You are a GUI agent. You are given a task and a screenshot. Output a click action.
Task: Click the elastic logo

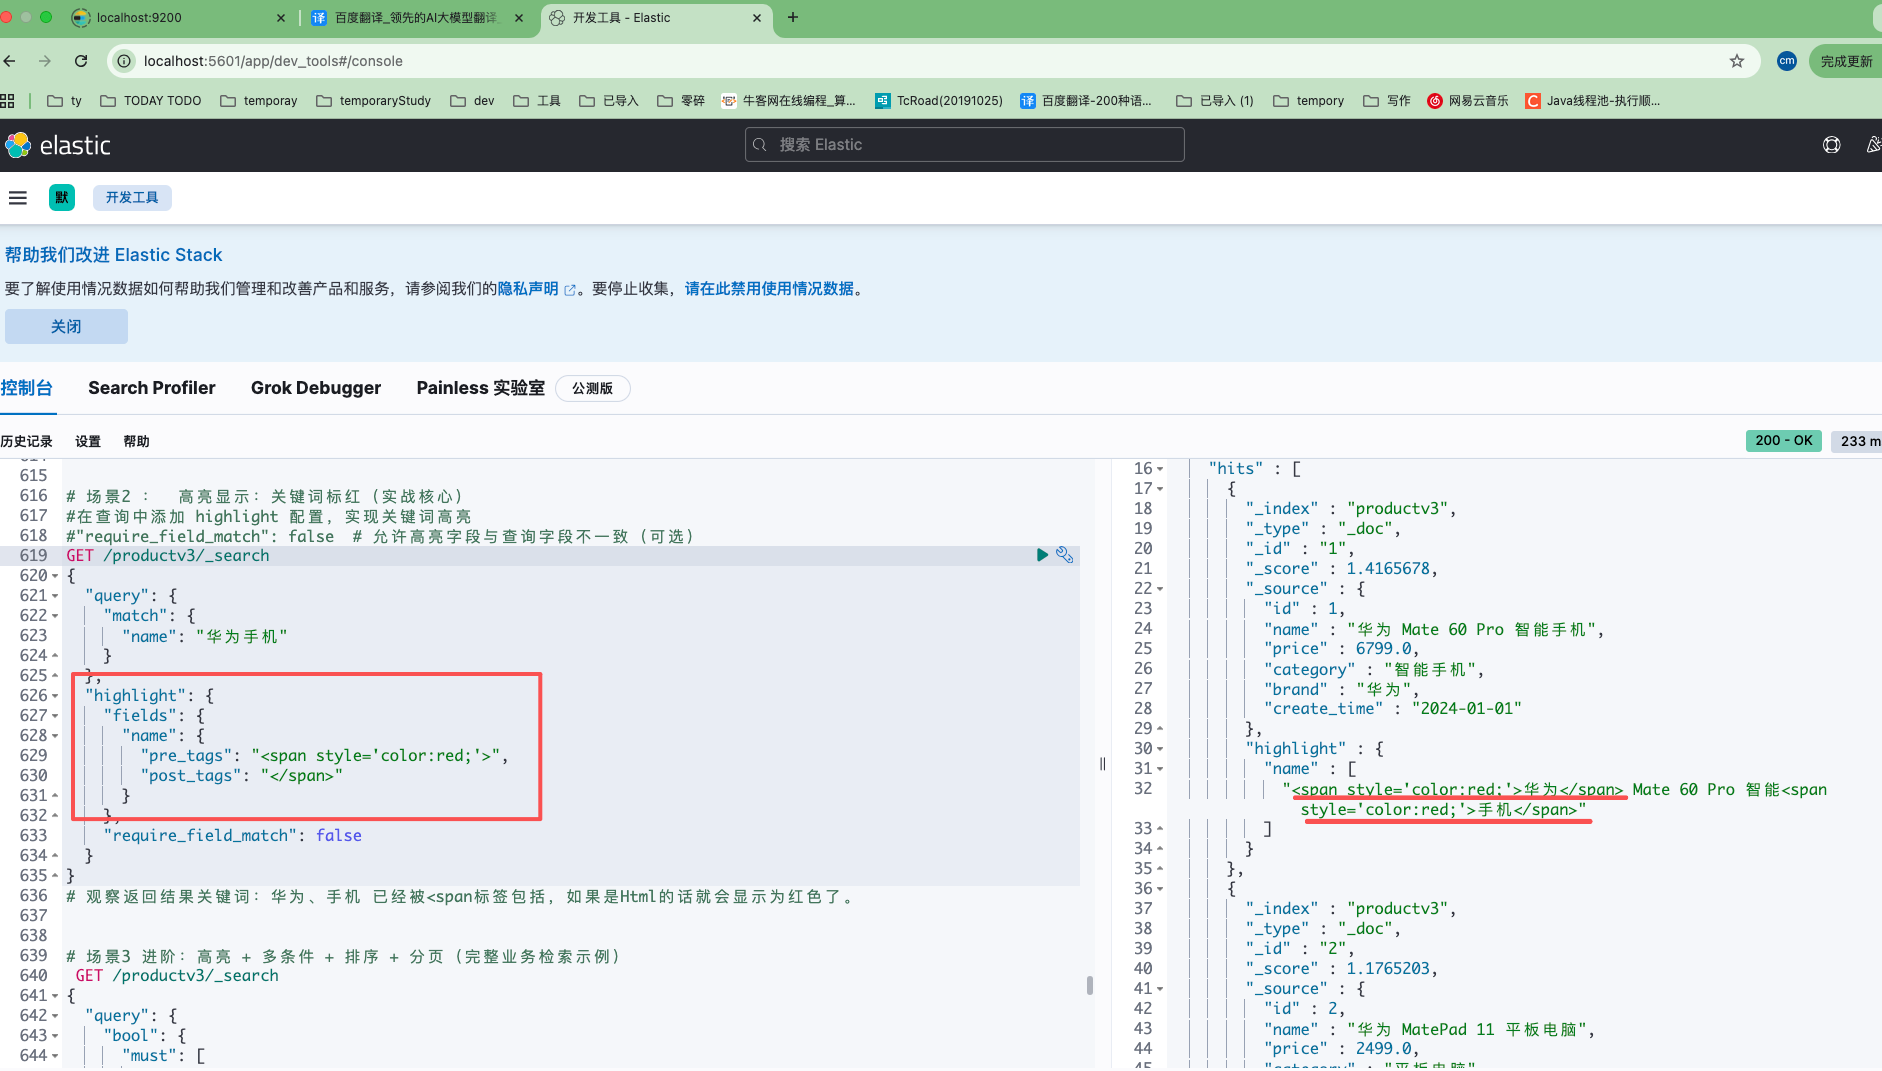(x=58, y=145)
